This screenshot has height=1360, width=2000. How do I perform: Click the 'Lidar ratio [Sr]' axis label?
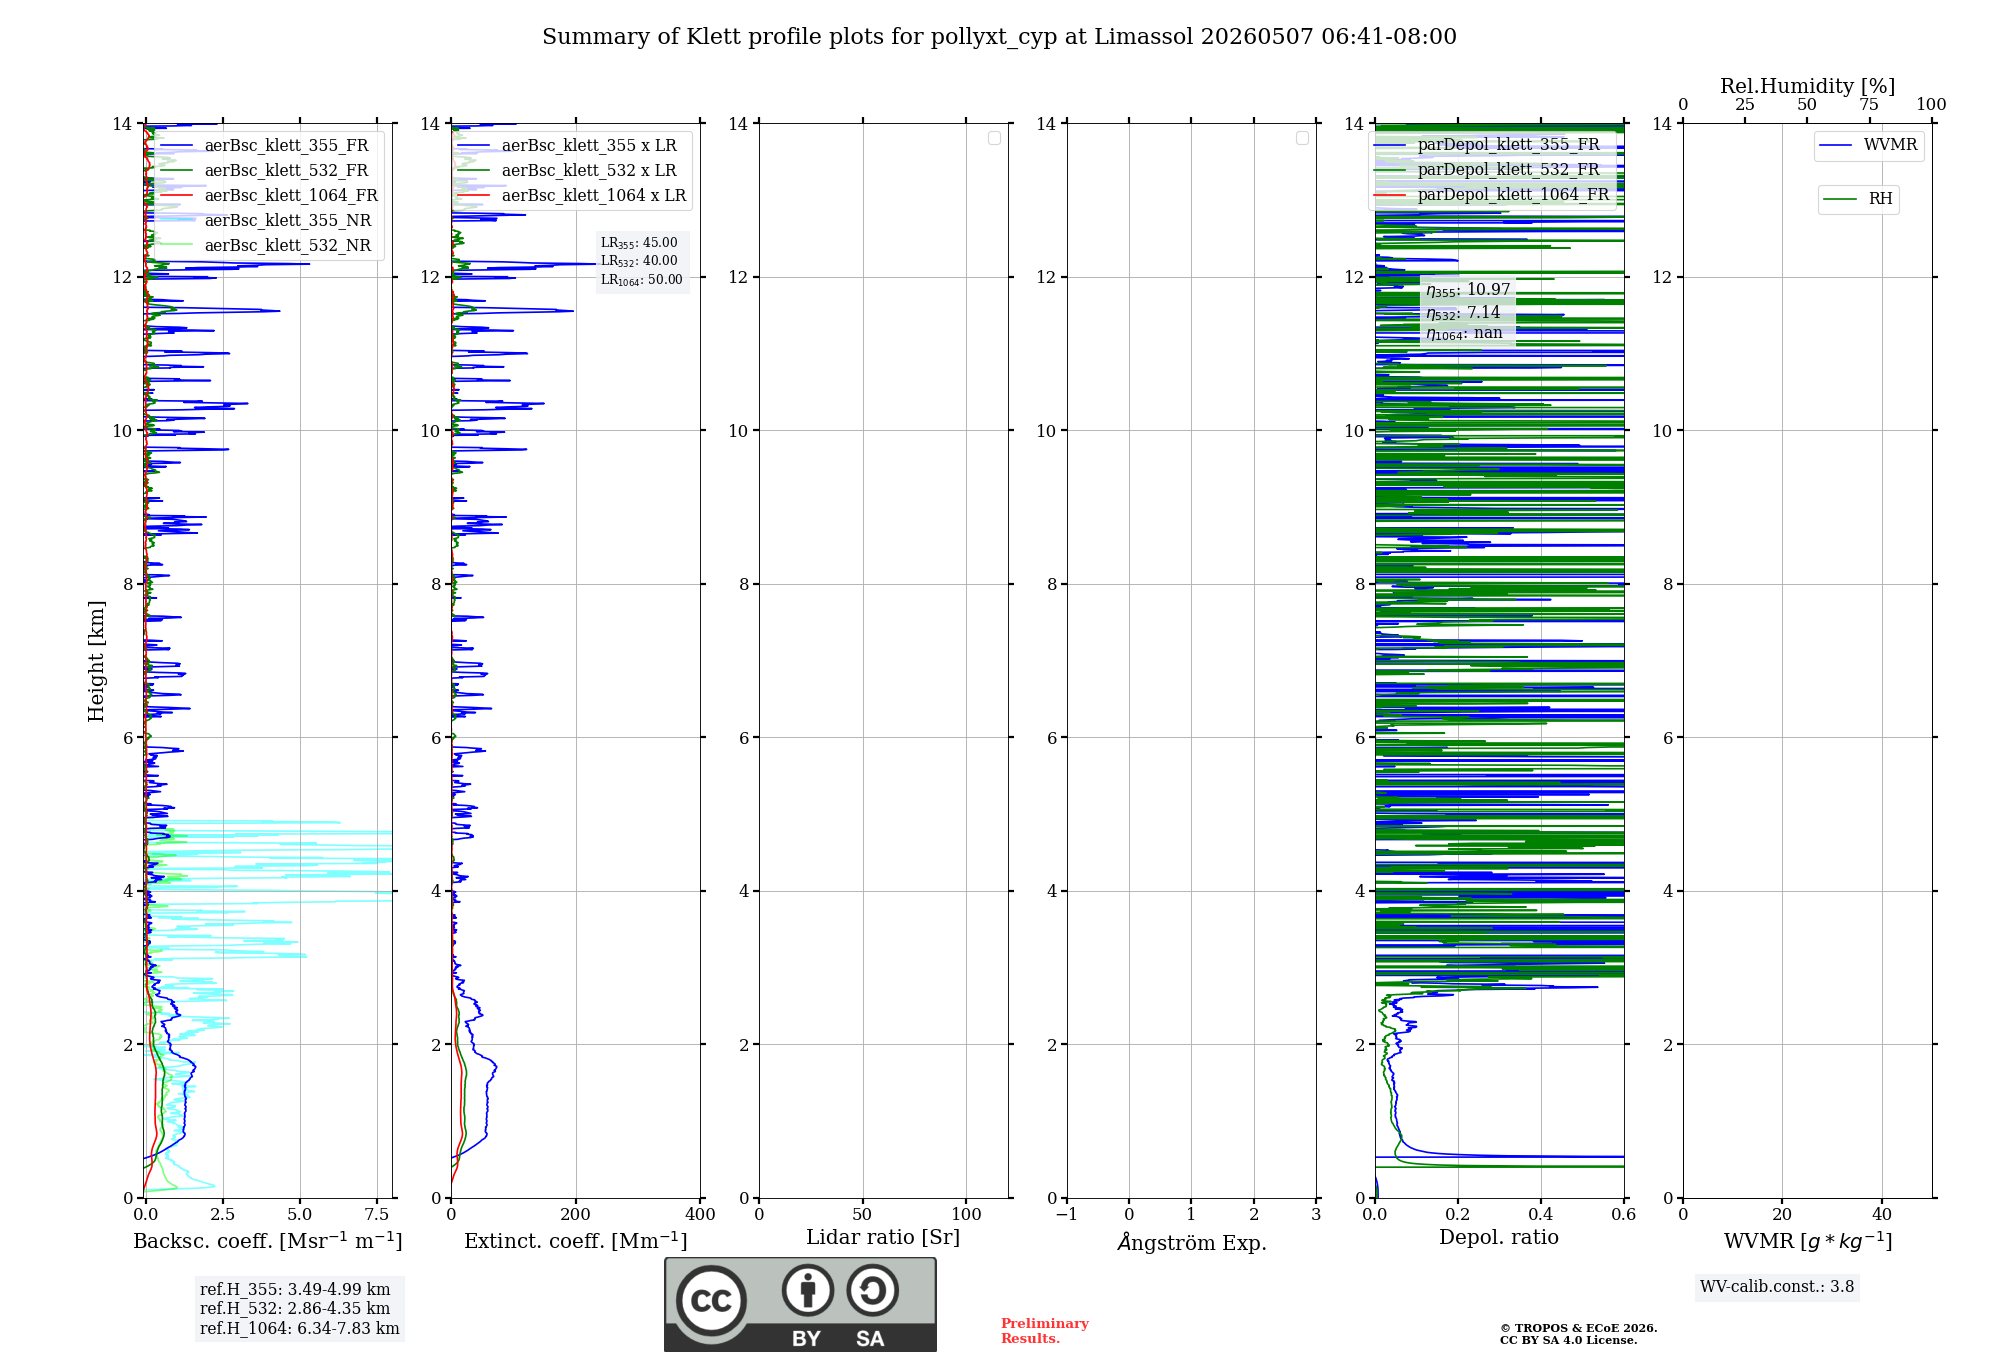883,1238
